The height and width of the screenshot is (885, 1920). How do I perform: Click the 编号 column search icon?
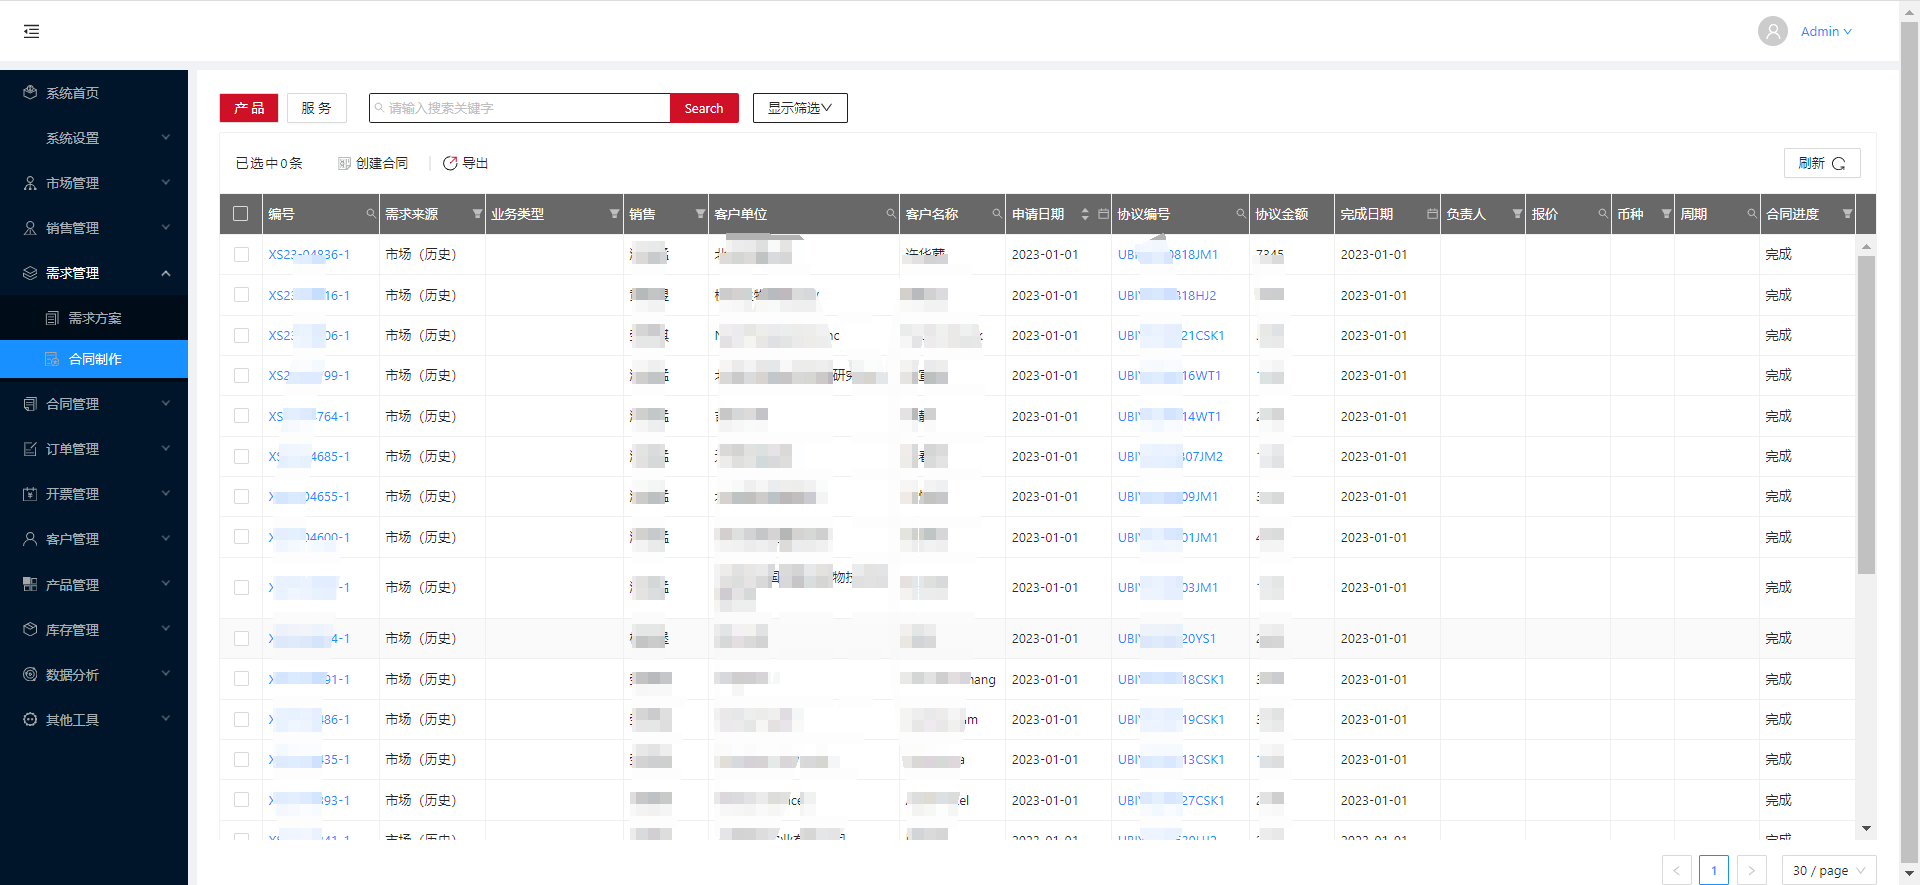pos(370,214)
